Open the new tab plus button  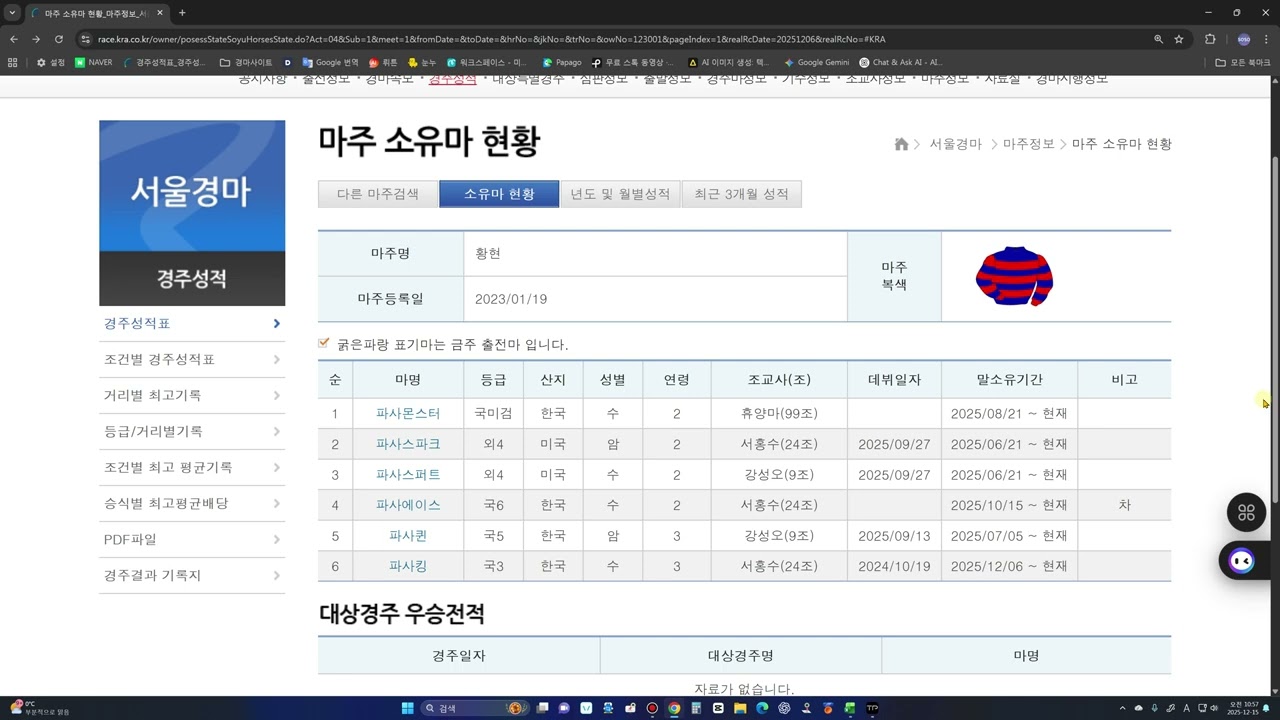coord(182,13)
